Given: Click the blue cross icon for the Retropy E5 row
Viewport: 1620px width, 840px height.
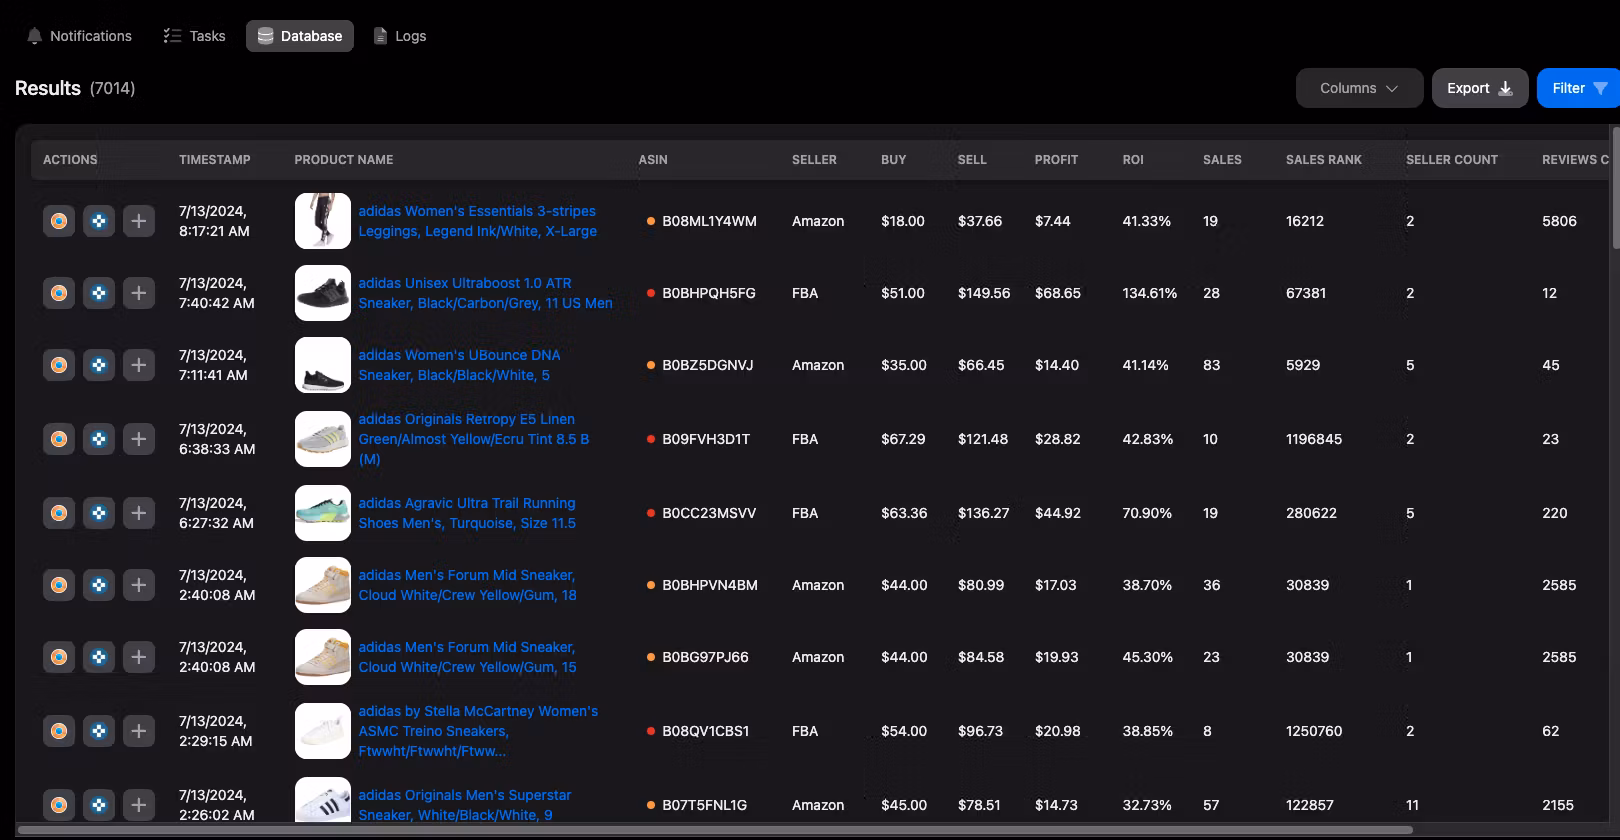Looking at the screenshot, I should 99,439.
